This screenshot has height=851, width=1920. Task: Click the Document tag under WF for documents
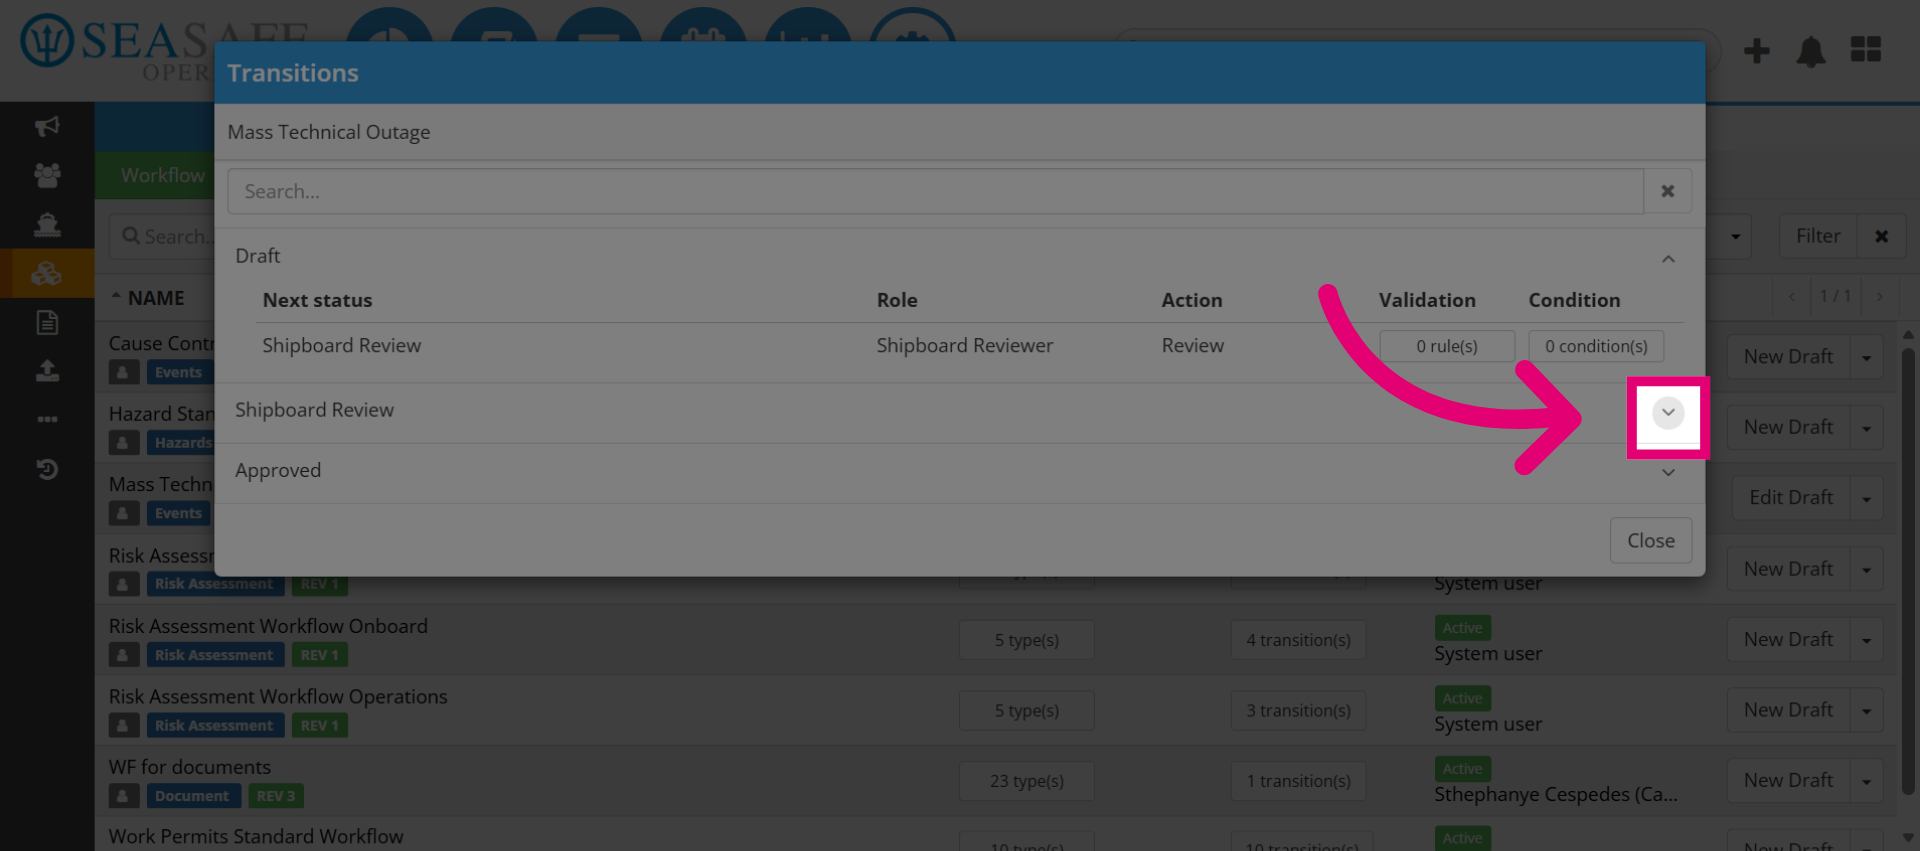pos(192,796)
